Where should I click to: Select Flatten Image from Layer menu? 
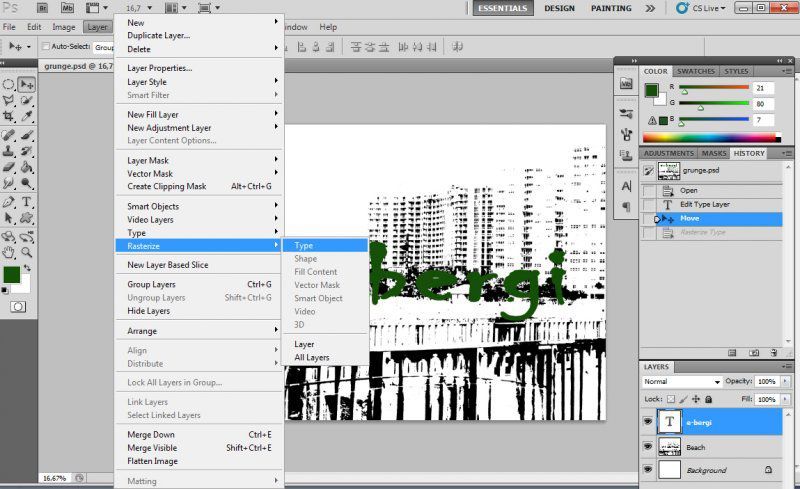tap(152, 461)
